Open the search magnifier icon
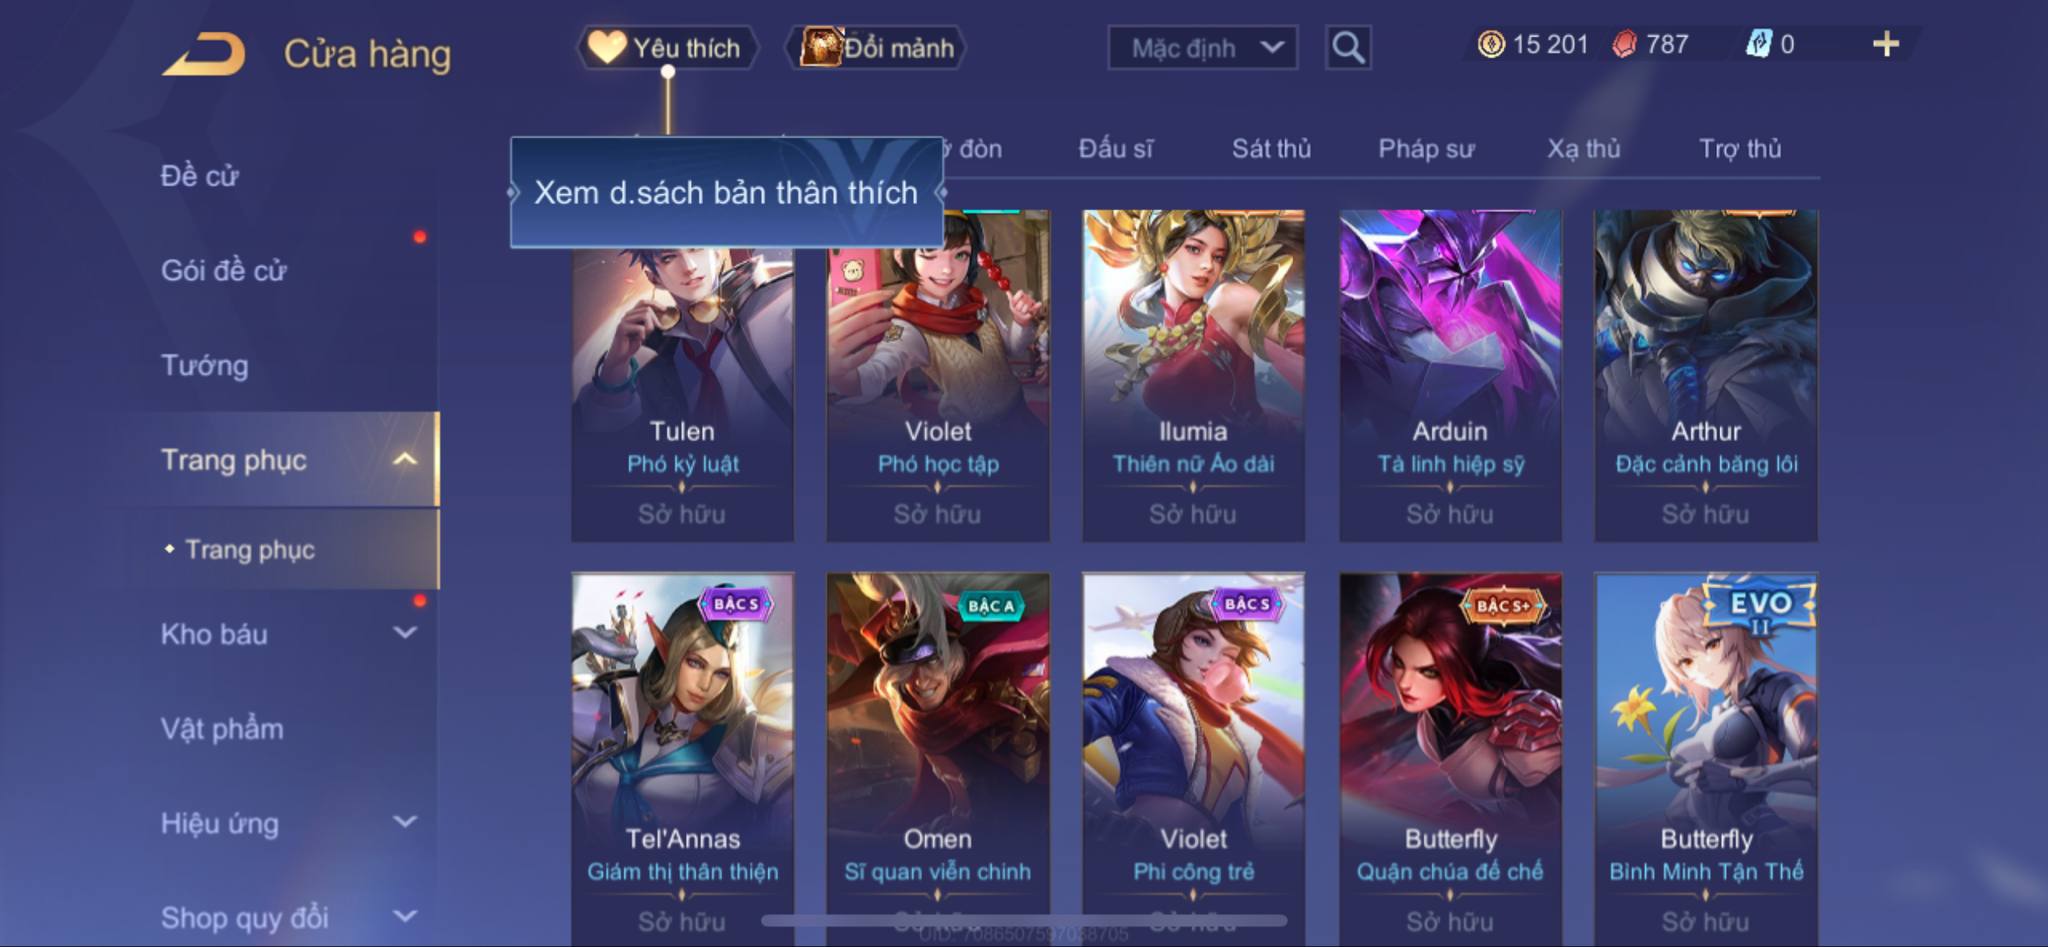 click(1347, 47)
